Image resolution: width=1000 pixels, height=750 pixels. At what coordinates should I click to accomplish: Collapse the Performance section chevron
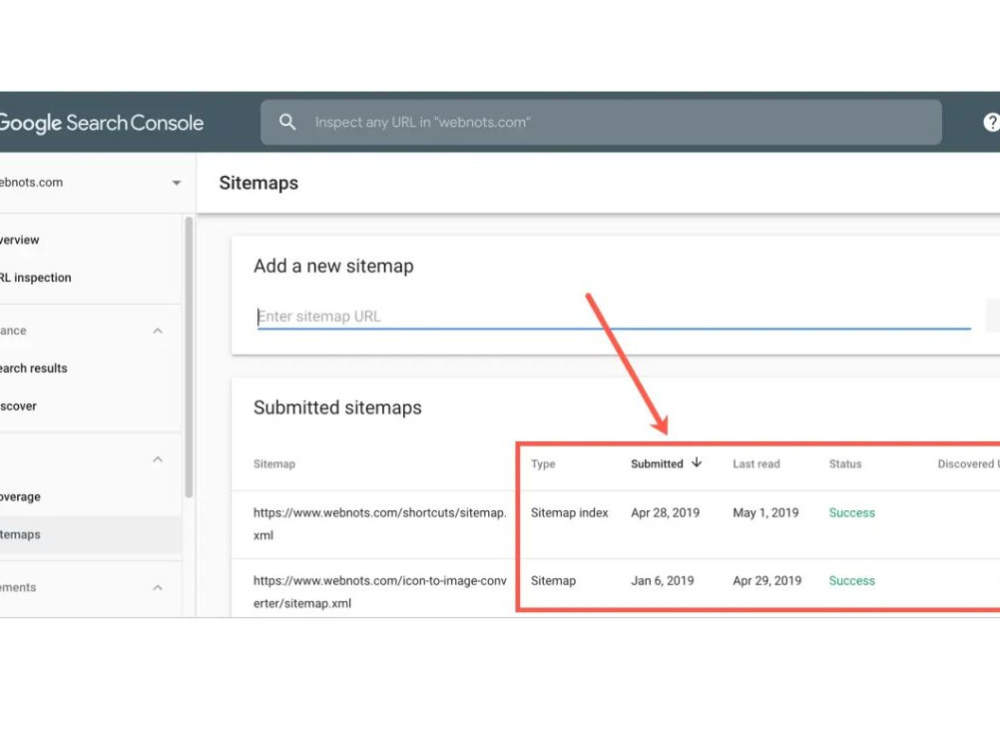[158, 330]
